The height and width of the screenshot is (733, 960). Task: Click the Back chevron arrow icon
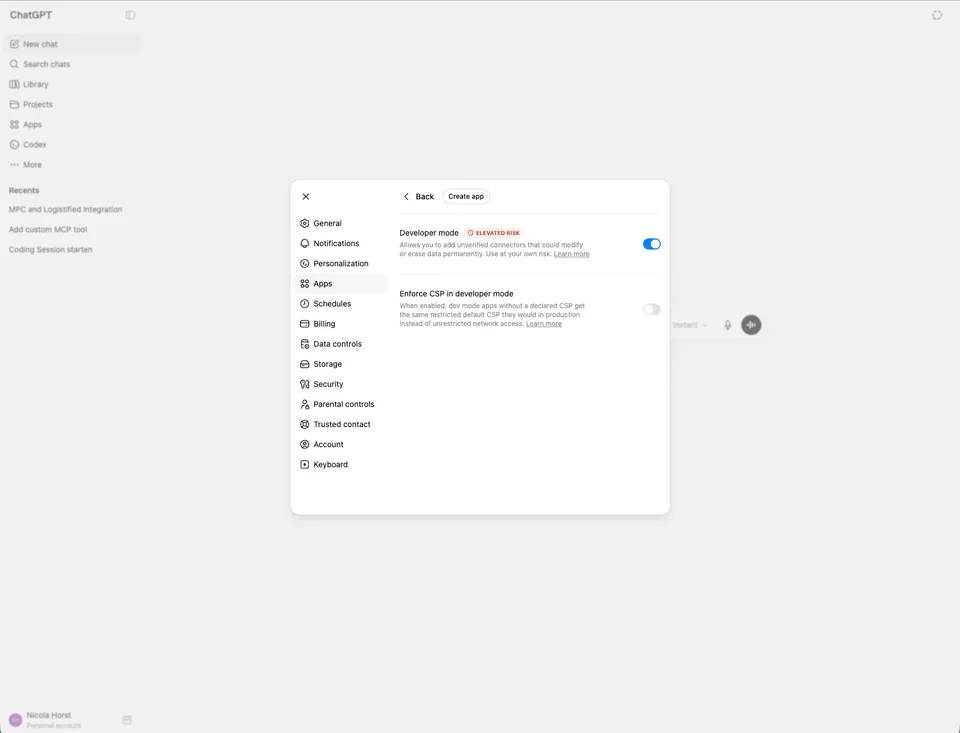click(406, 197)
